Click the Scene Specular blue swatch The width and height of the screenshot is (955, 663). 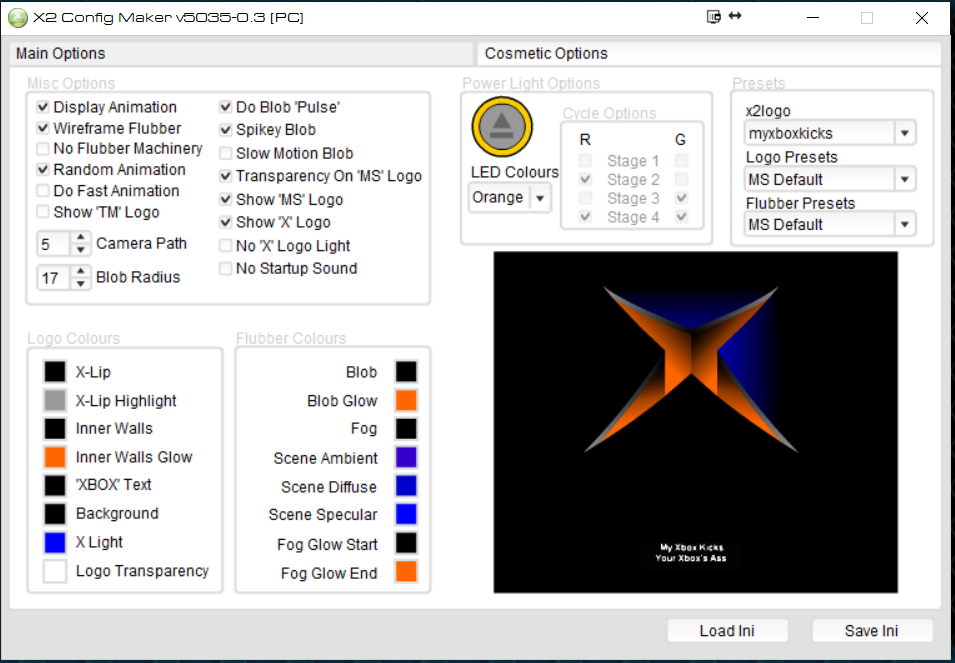[x=406, y=514]
